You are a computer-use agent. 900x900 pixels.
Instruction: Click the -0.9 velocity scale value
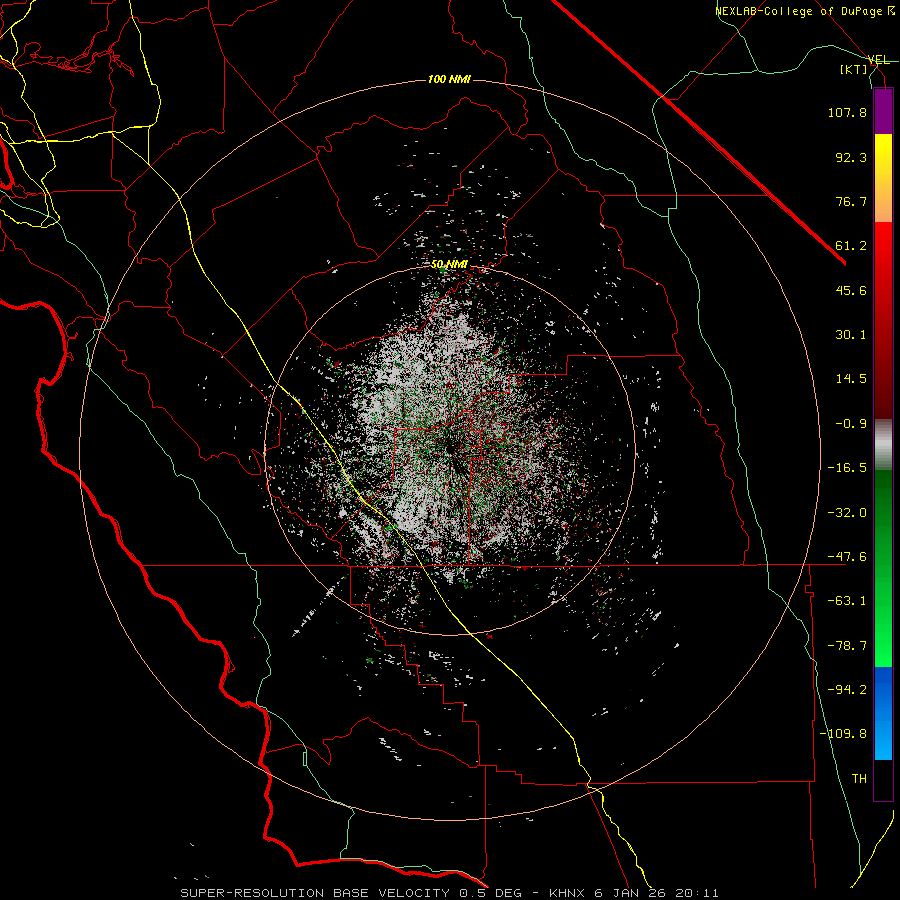click(851, 424)
